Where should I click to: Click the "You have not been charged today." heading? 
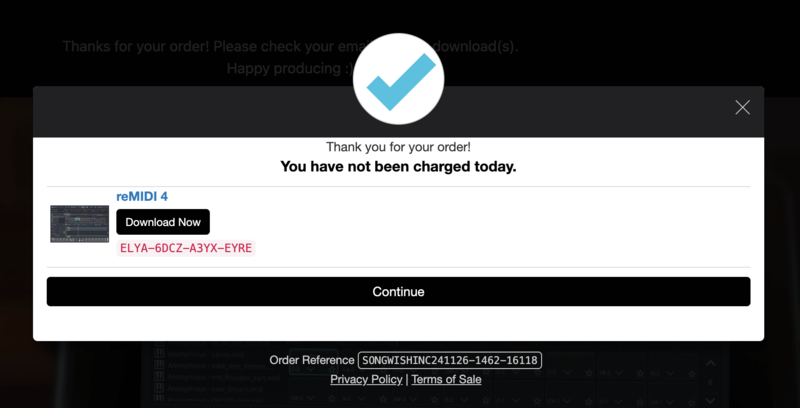coord(398,166)
